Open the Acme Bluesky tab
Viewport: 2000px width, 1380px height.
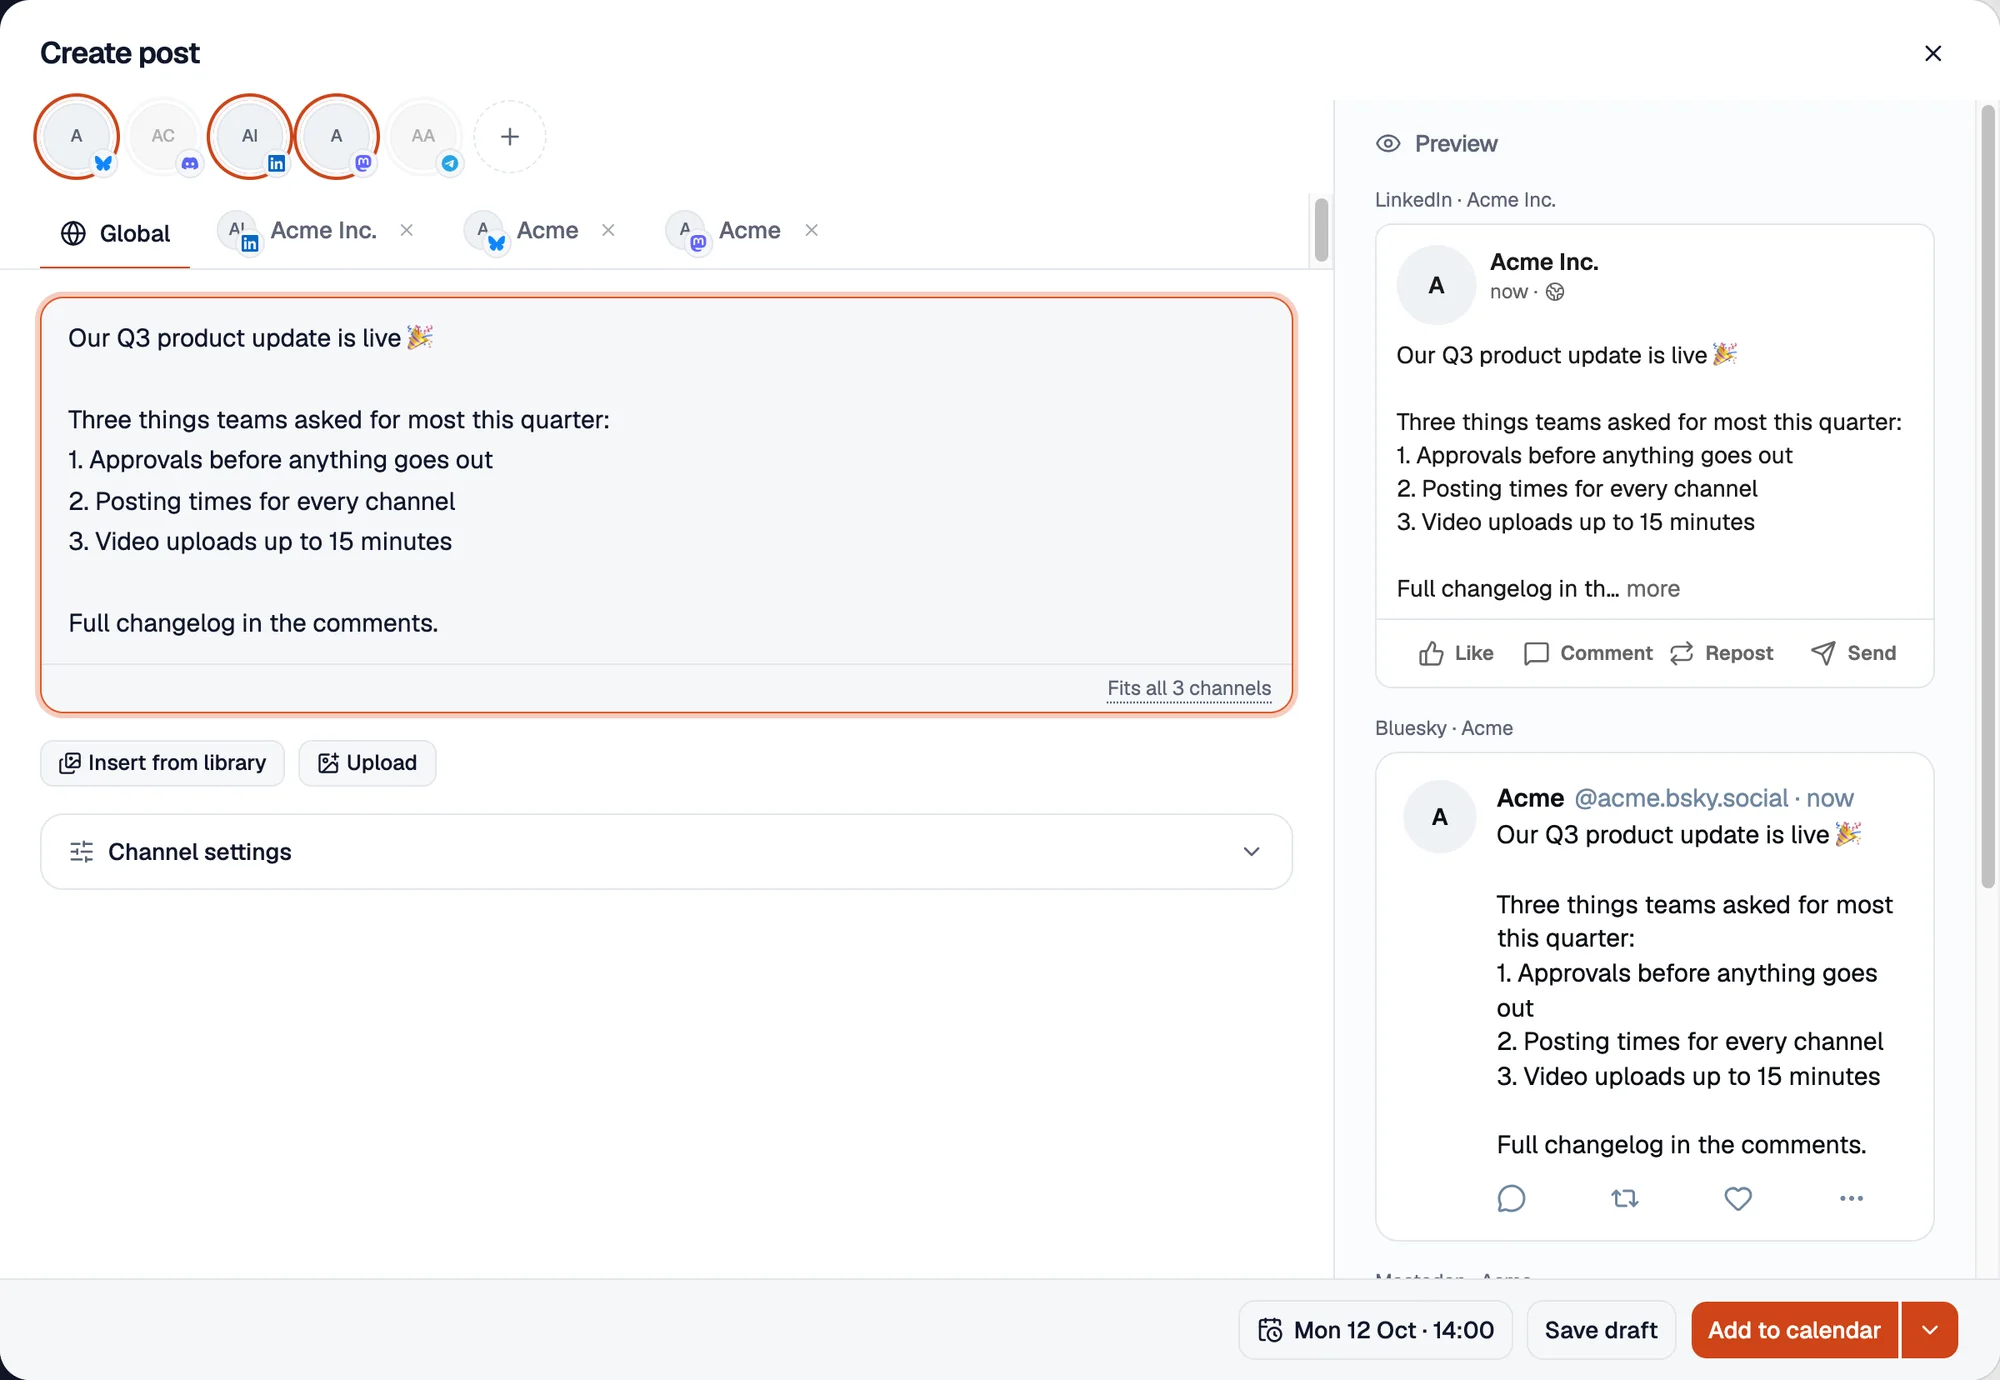tap(523, 231)
